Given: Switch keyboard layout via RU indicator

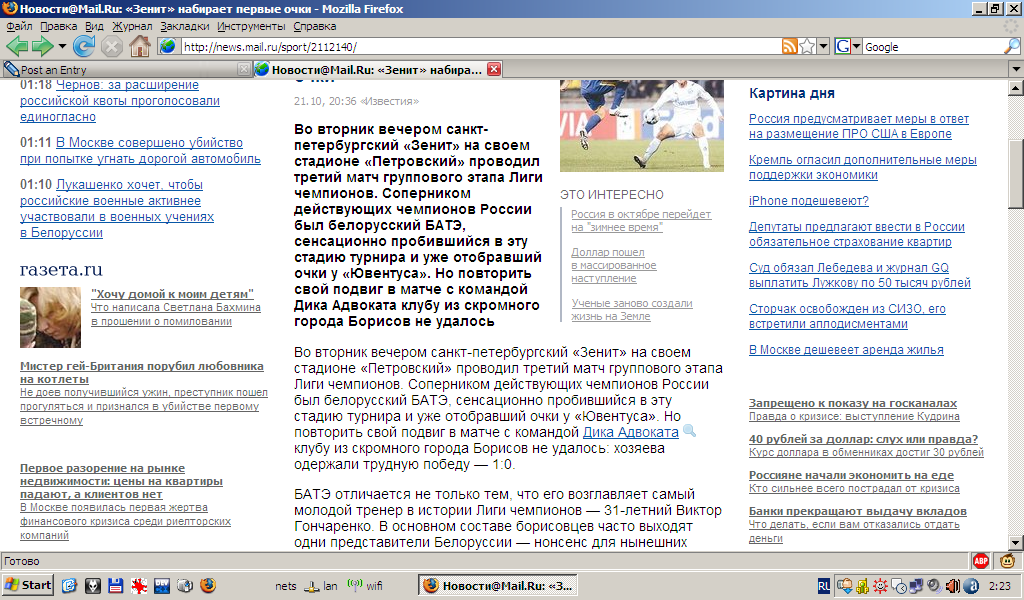Looking at the screenshot, I should pyautogui.click(x=824, y=586).
